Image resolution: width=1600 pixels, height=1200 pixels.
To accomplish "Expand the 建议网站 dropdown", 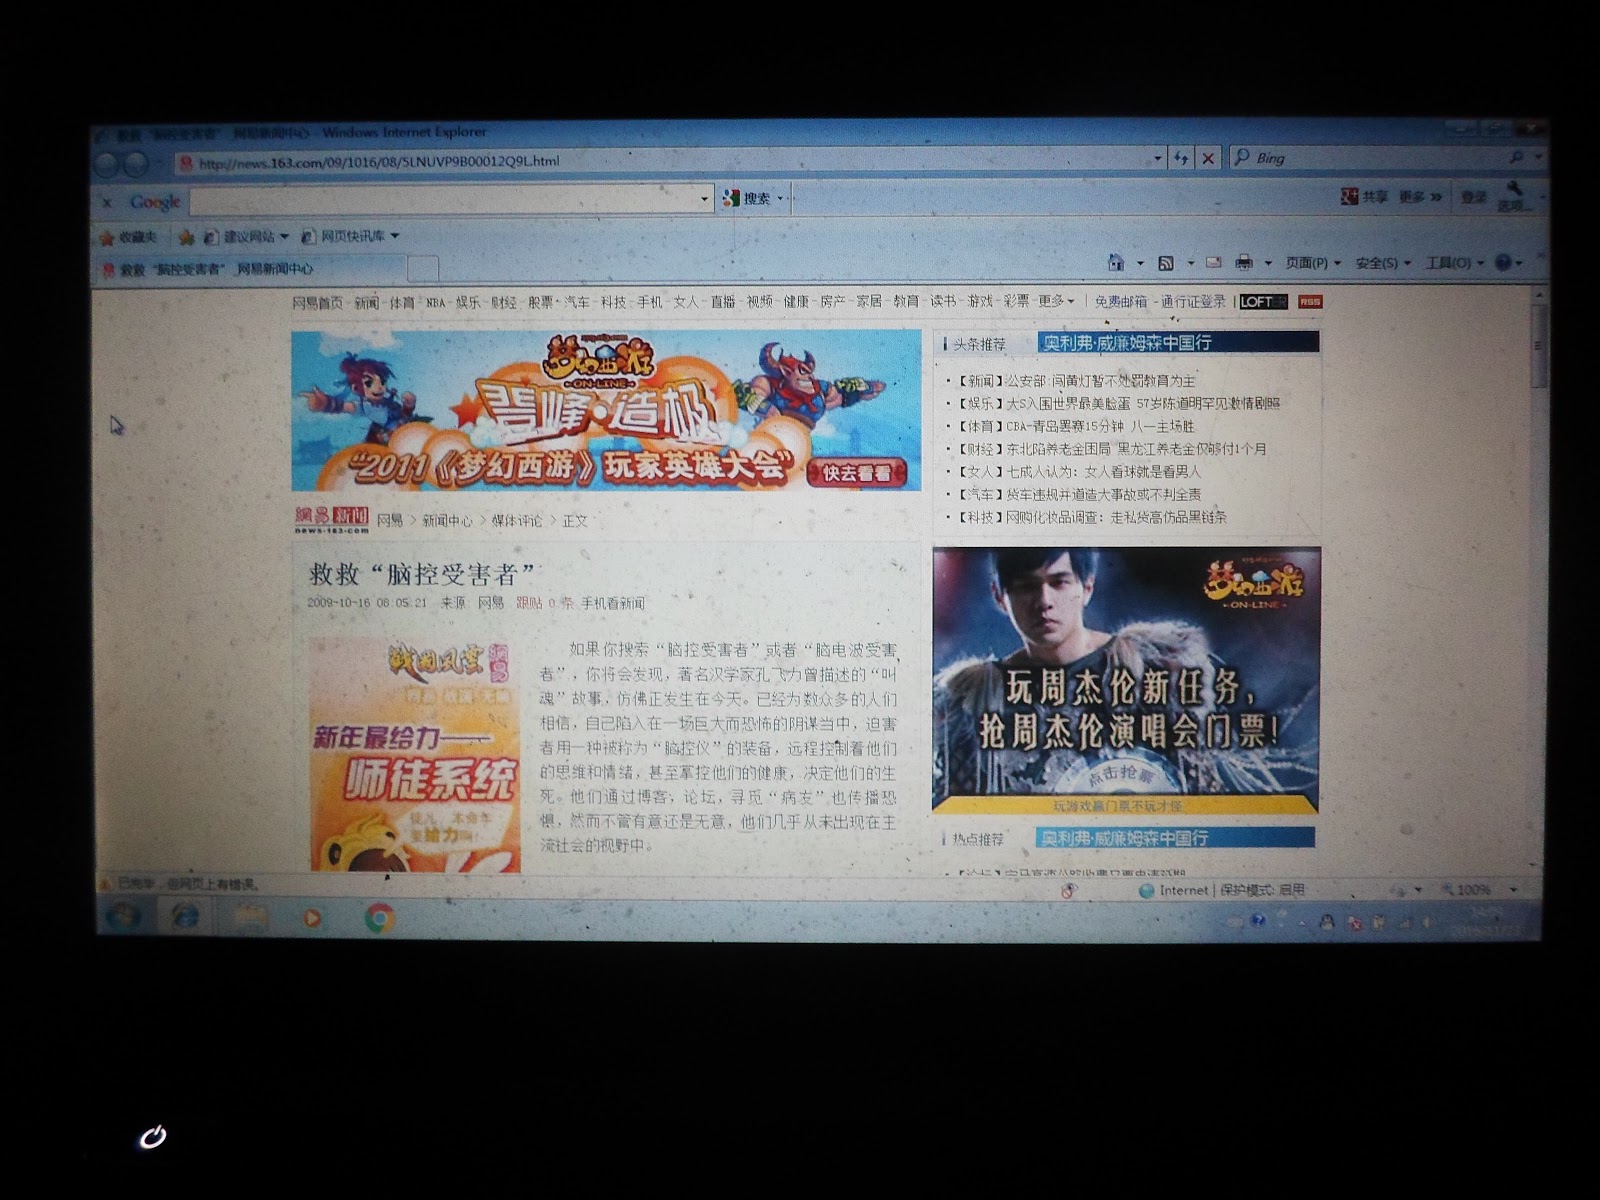I will (284, 237).
